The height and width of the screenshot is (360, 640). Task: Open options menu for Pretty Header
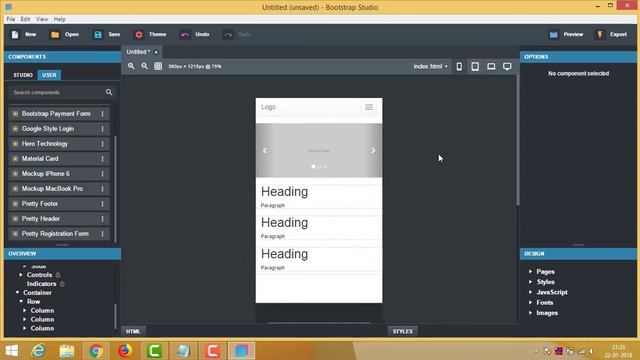102,219
